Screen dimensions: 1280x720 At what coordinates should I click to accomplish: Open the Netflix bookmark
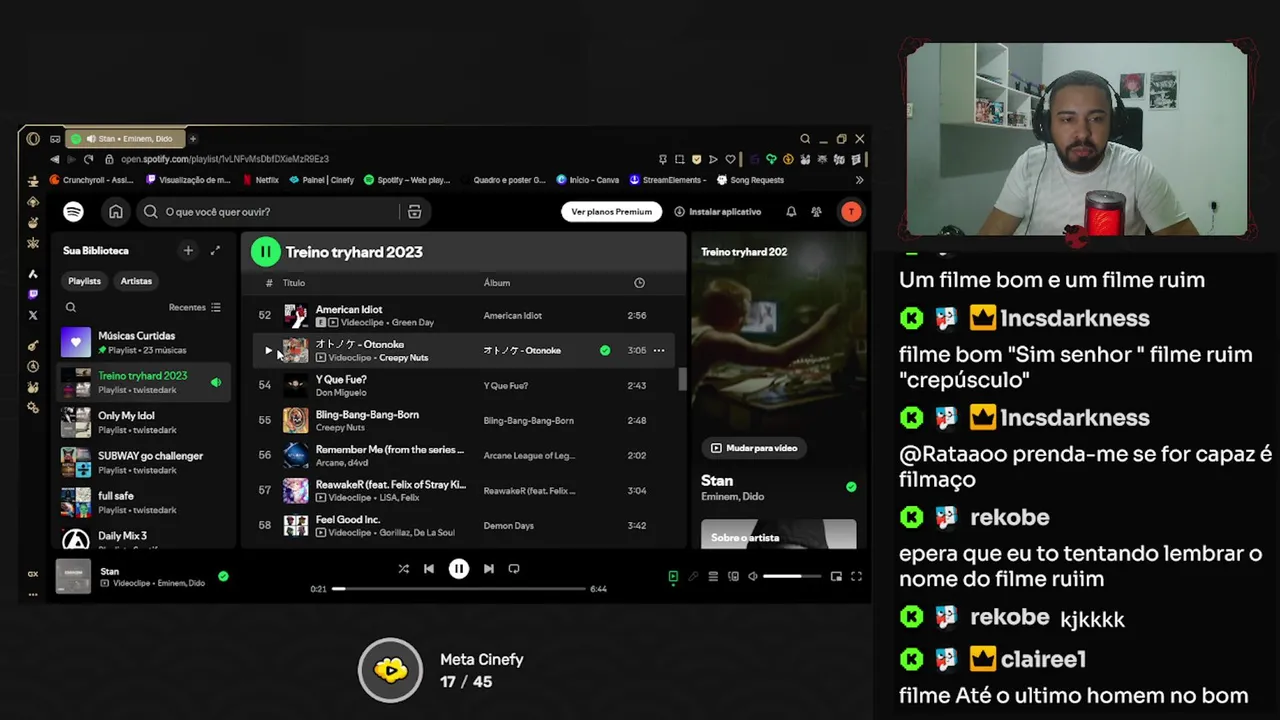click(x=260, y=180)
